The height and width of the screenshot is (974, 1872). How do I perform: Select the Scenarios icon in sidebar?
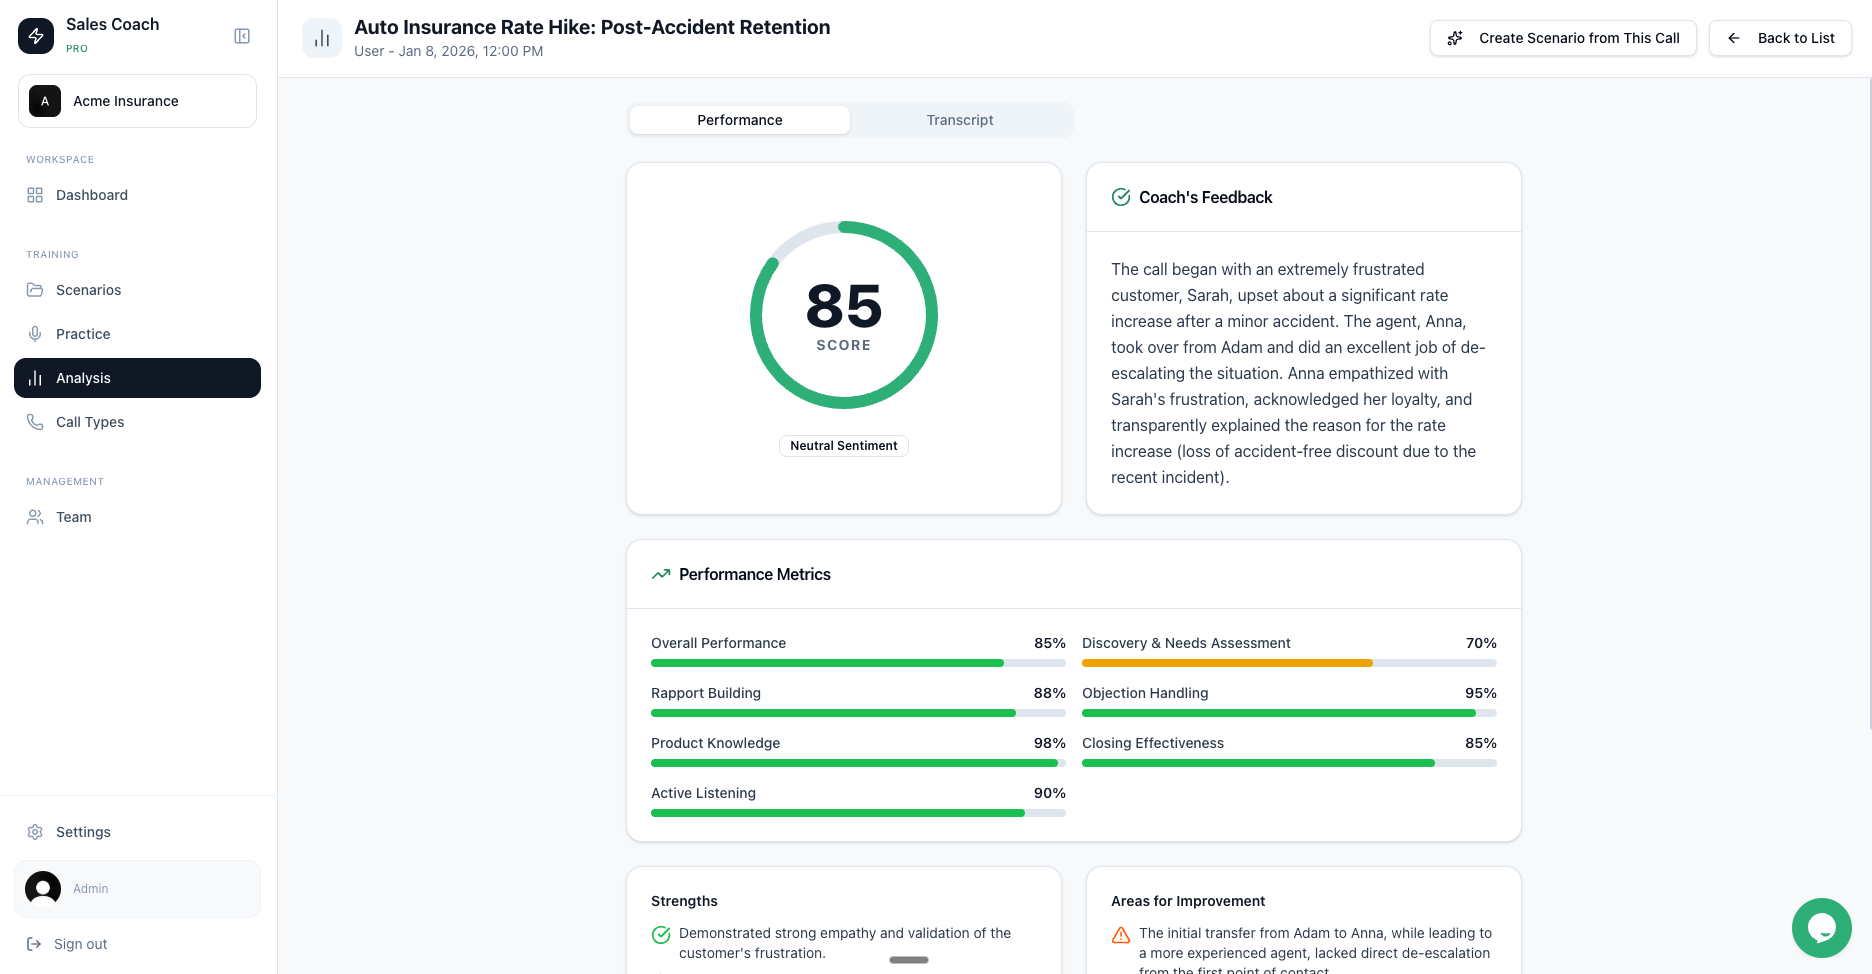pos(35,290)
